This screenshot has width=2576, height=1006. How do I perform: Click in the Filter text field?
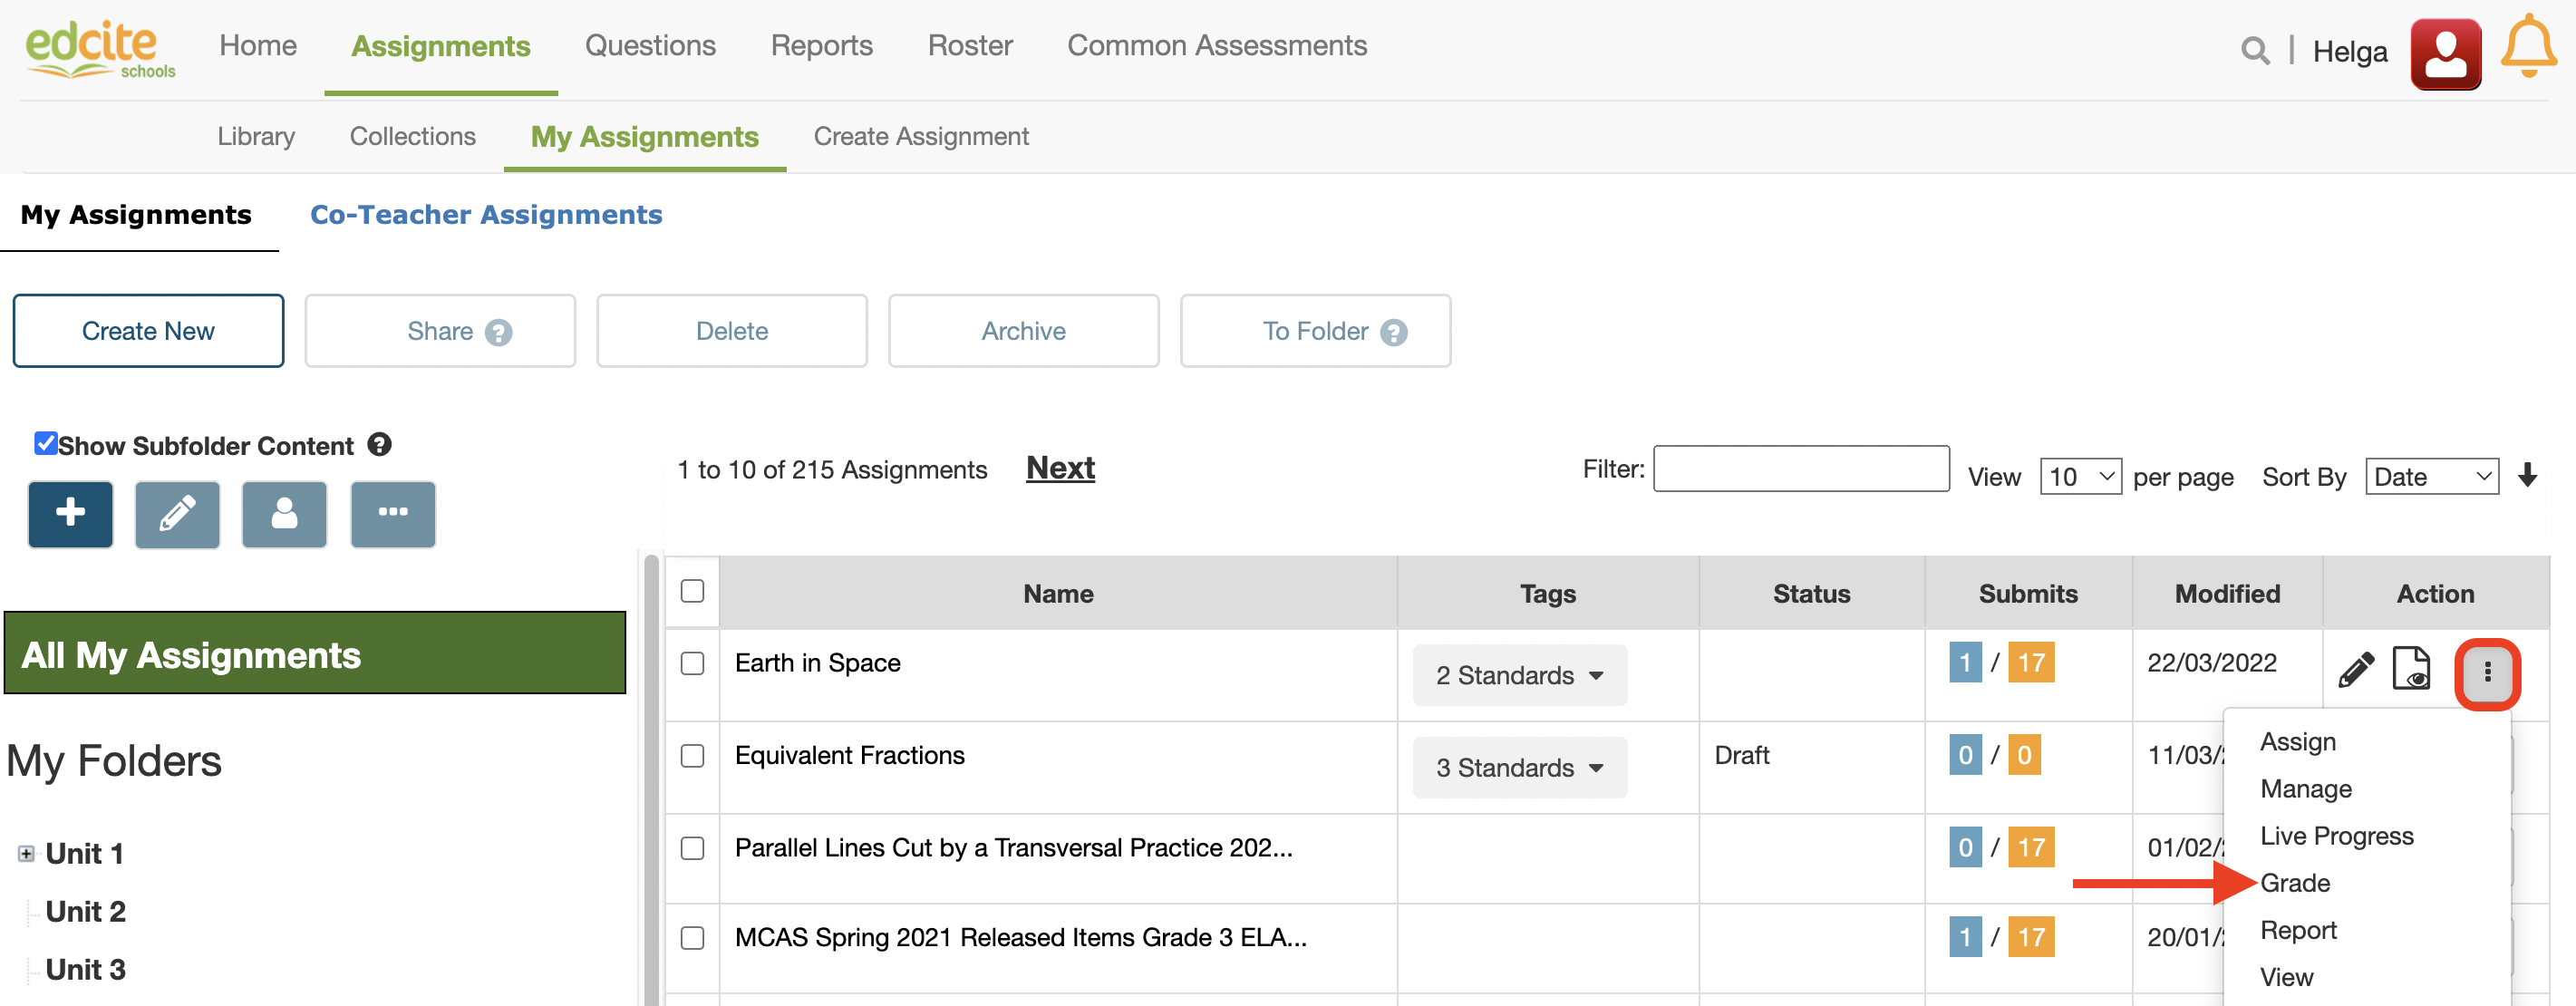(1800, 469)
